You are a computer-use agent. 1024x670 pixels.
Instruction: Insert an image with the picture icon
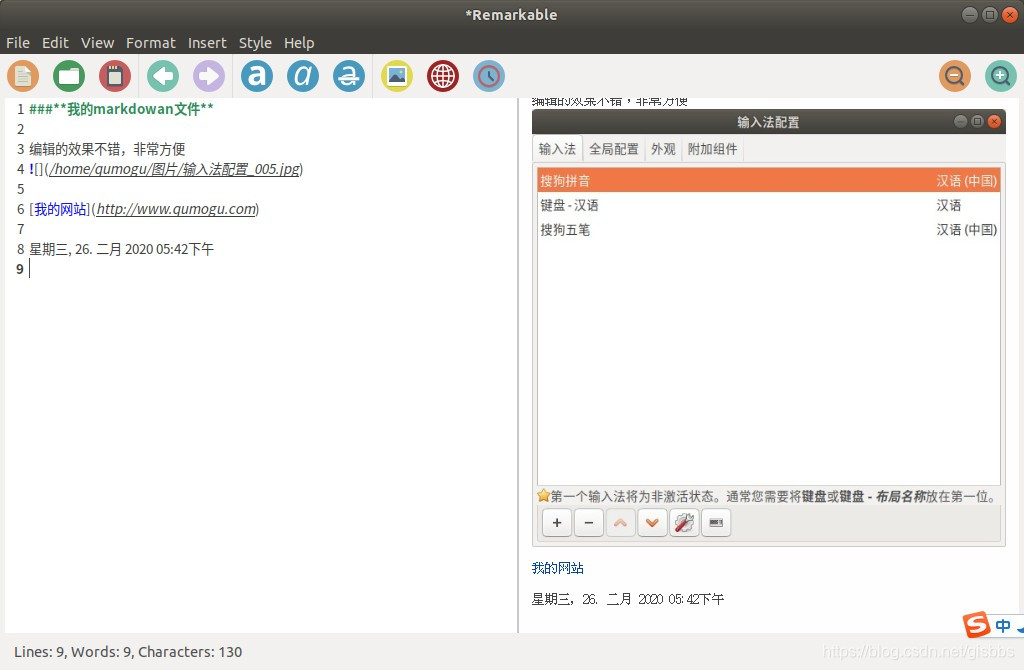pyautogui.click(x=396, y=76)
